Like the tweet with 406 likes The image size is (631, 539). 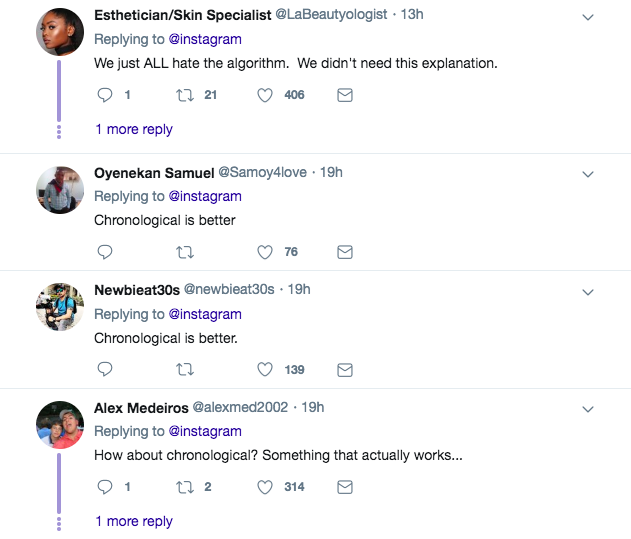(x=265, y=95)
